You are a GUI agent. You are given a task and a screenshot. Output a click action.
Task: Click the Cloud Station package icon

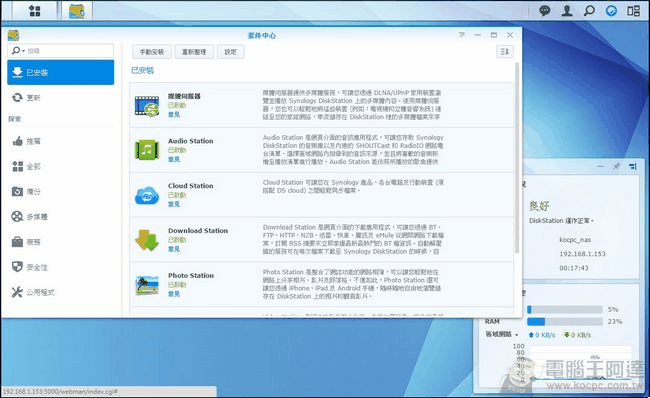coord(147,195)
